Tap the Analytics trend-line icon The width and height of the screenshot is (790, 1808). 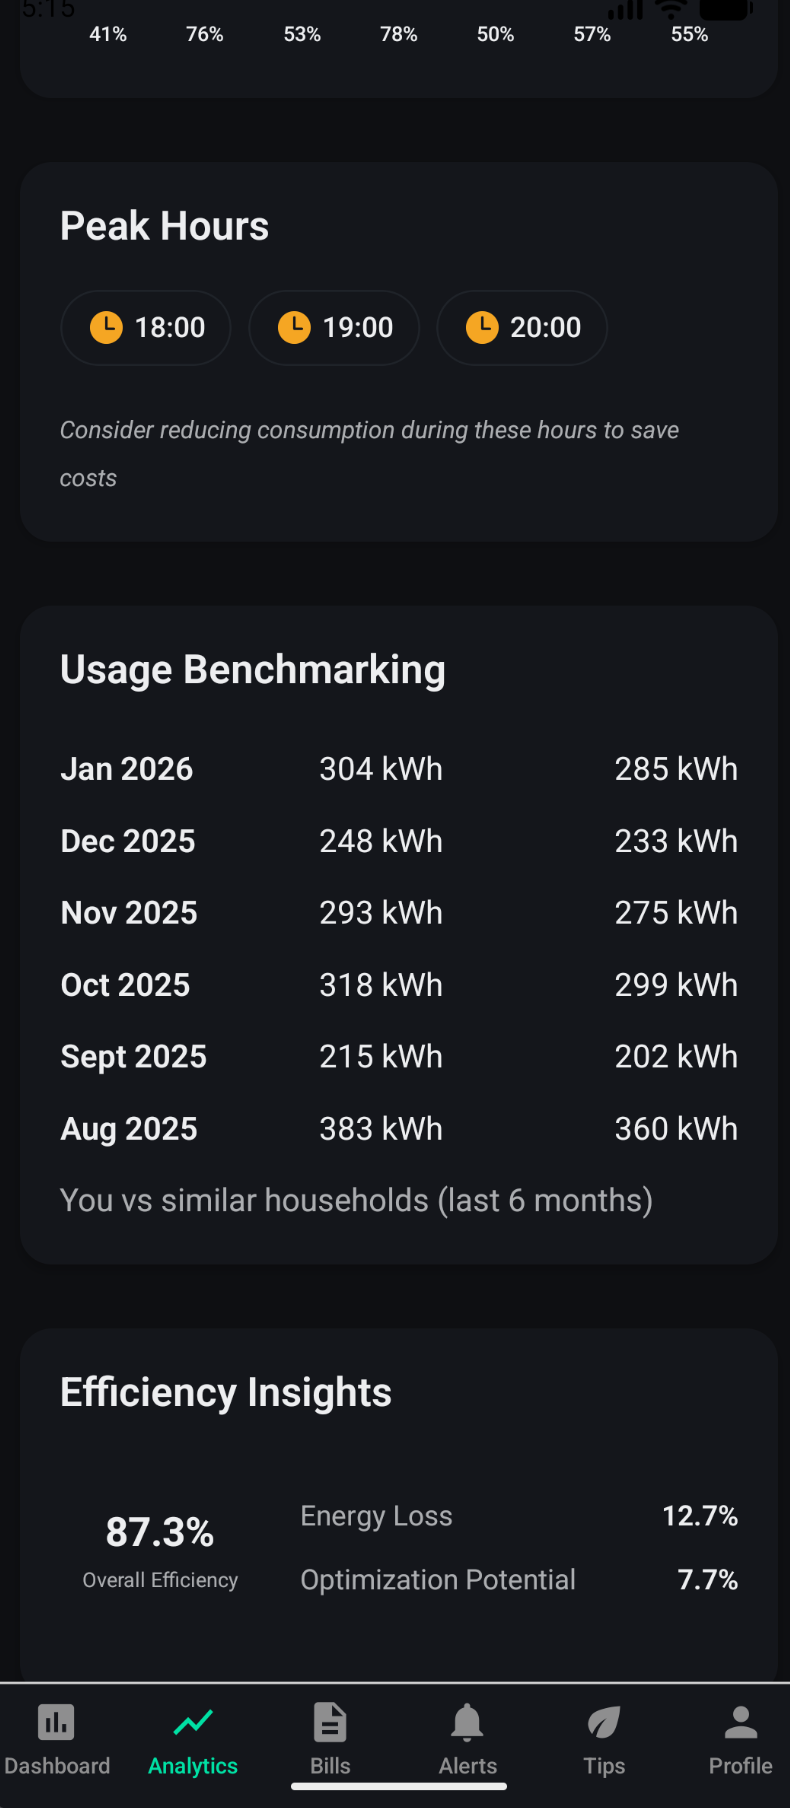click(193, 1722)
